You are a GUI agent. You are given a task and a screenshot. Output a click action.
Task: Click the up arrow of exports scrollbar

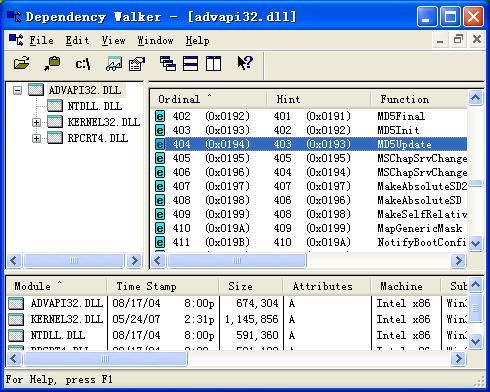pyautogui.click(x=475, y=98)
